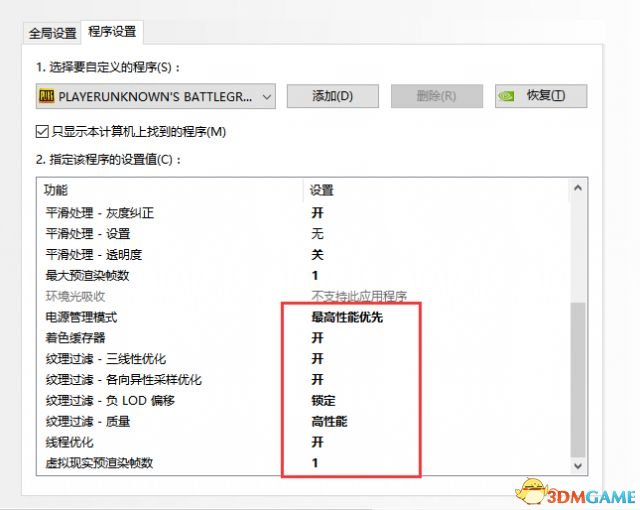Select the 程序设置 tab
The width and height of the screenshot is (640, 510).
[112, 32]
